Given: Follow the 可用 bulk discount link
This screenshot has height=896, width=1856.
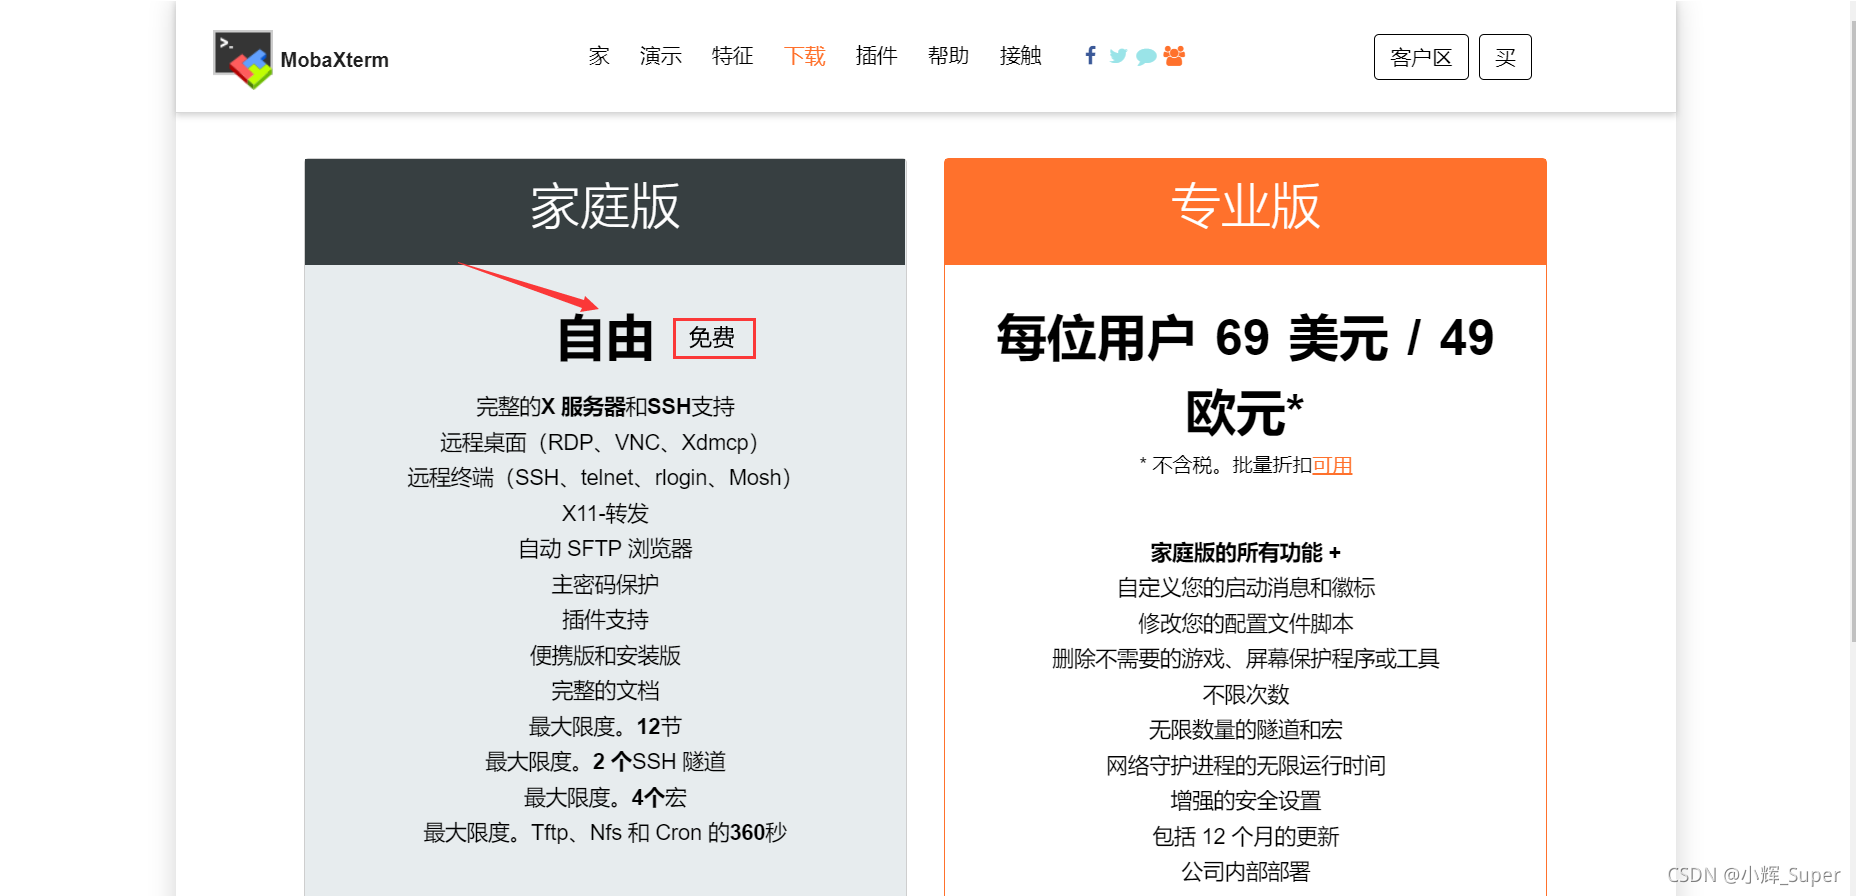Looking at the screenshot, I should [x=1332, y=465].
